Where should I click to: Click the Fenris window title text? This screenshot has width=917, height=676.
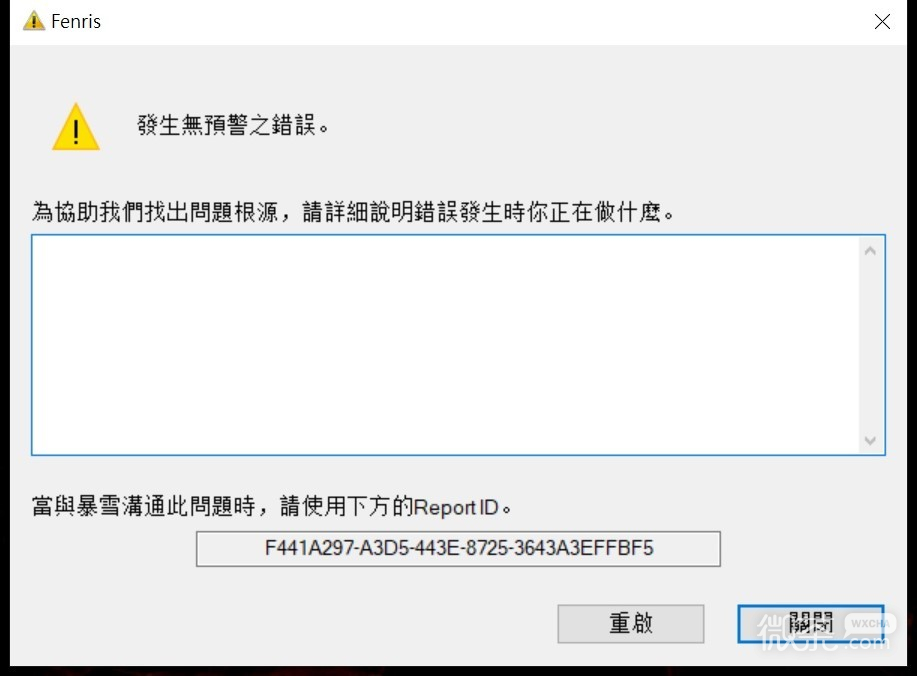[x=76, y=22]
